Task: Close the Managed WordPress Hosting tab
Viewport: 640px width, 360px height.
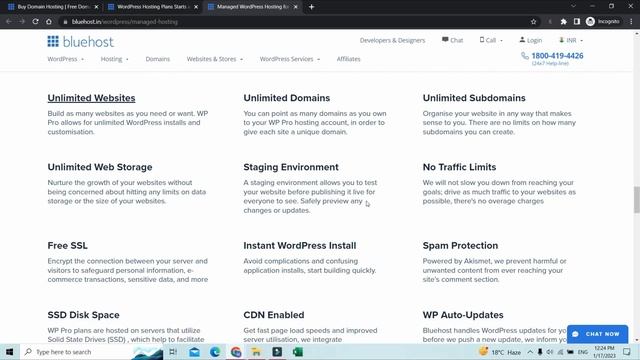Action: pos(296,7)
